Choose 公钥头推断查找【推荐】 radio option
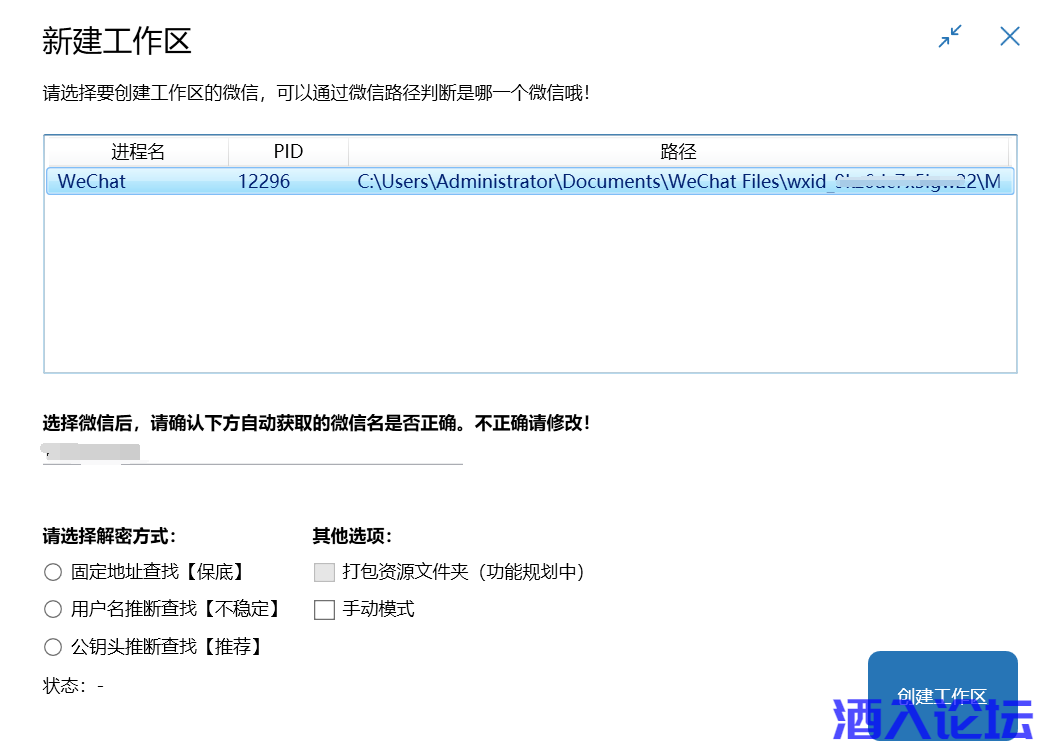This screenshot has height=754, width=1048. 53,646
